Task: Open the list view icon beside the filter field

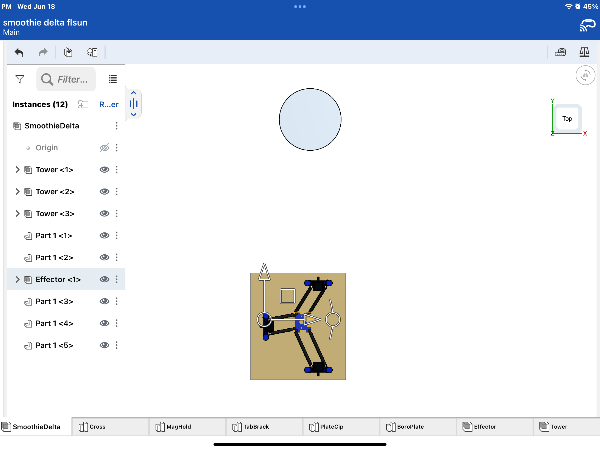Action: pos(113,79)
